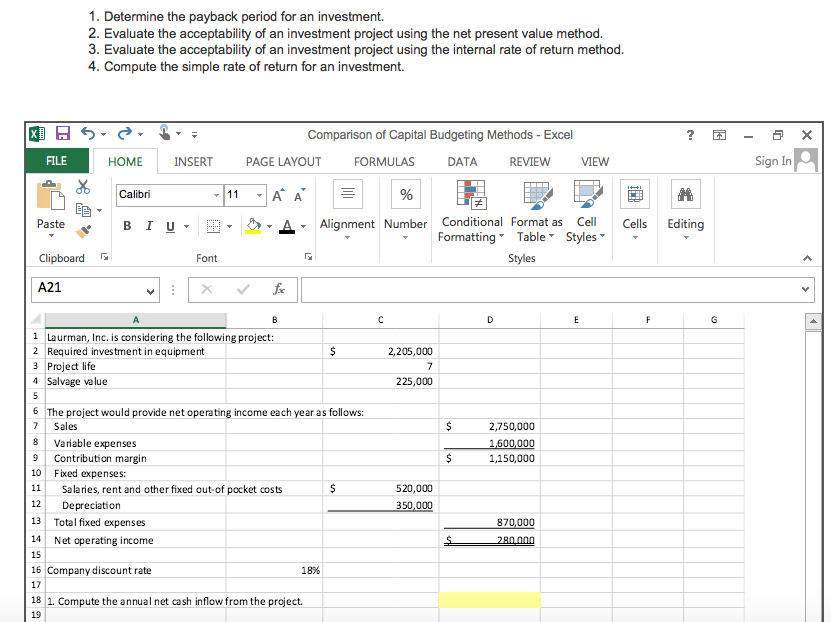Open the INSERT ribbon tab

pos(193,161)
